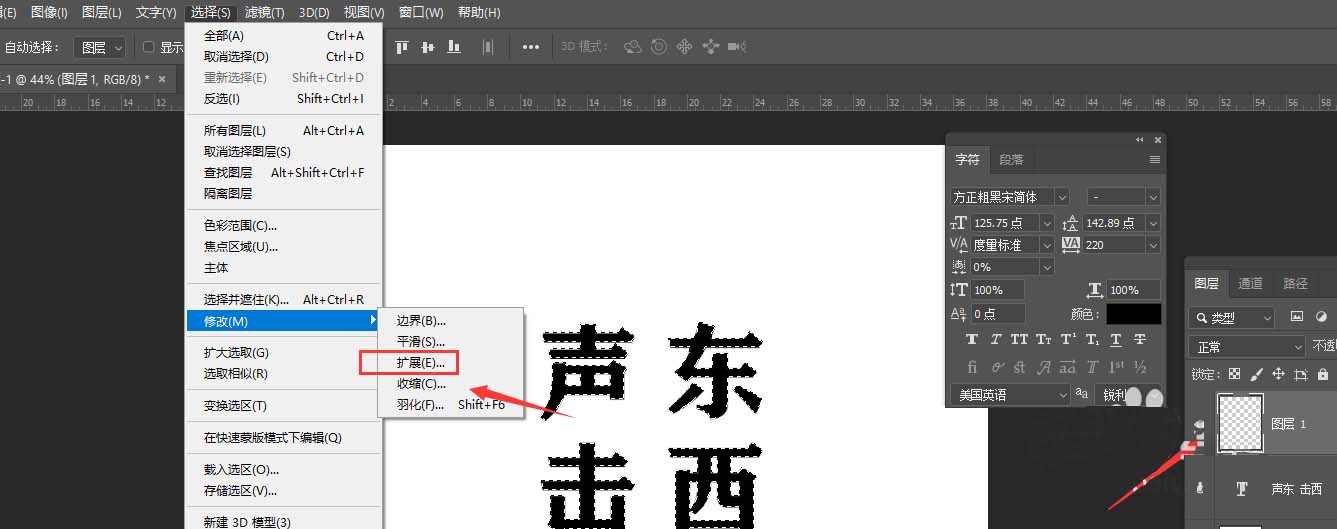Click the black text color swatch
Viewport: 1337px width, 529px height.
pos(1133,314)
